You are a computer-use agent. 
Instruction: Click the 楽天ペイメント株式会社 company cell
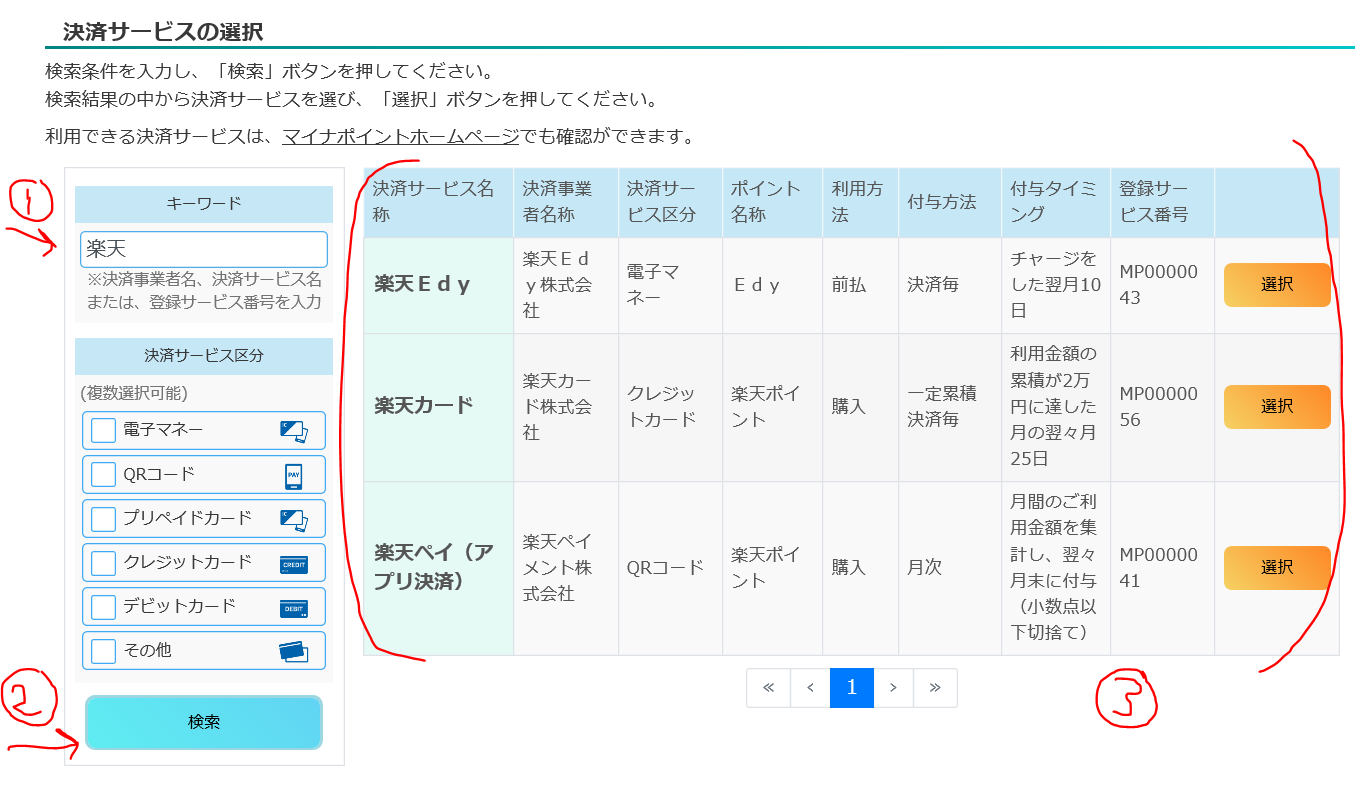tap(566, 568)
